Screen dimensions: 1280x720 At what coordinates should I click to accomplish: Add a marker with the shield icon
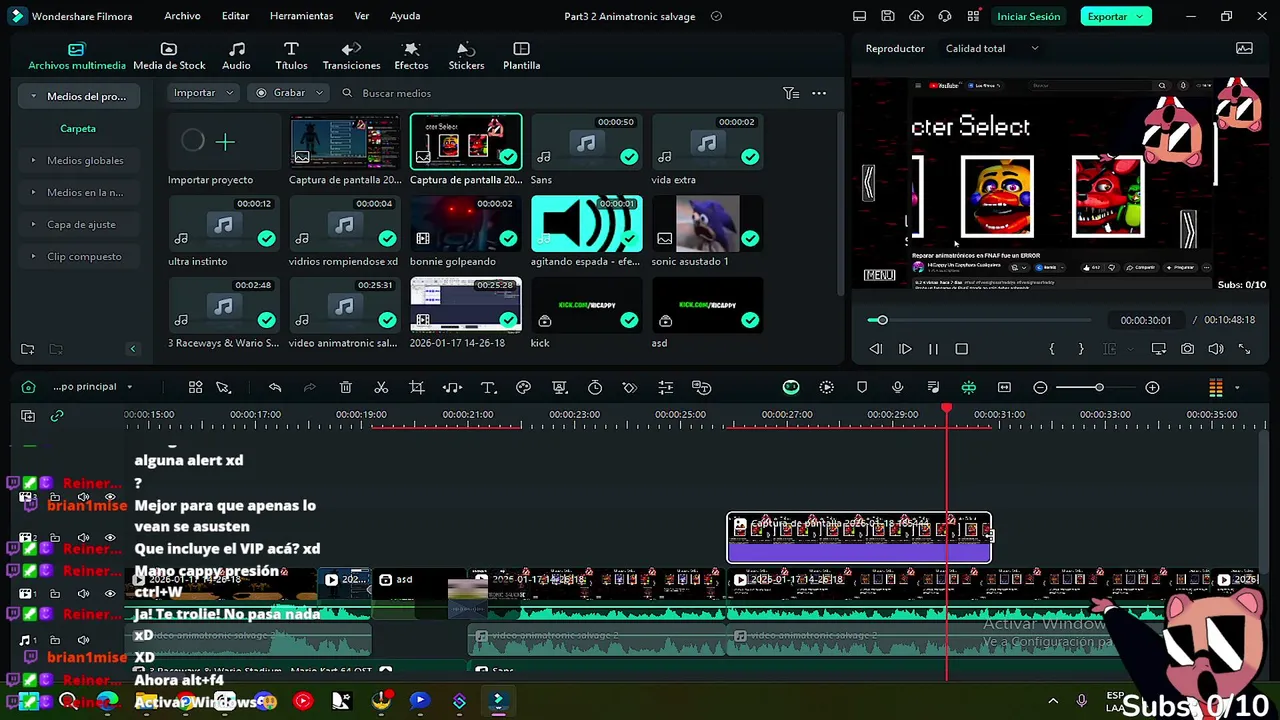click(x=862, y=388)
